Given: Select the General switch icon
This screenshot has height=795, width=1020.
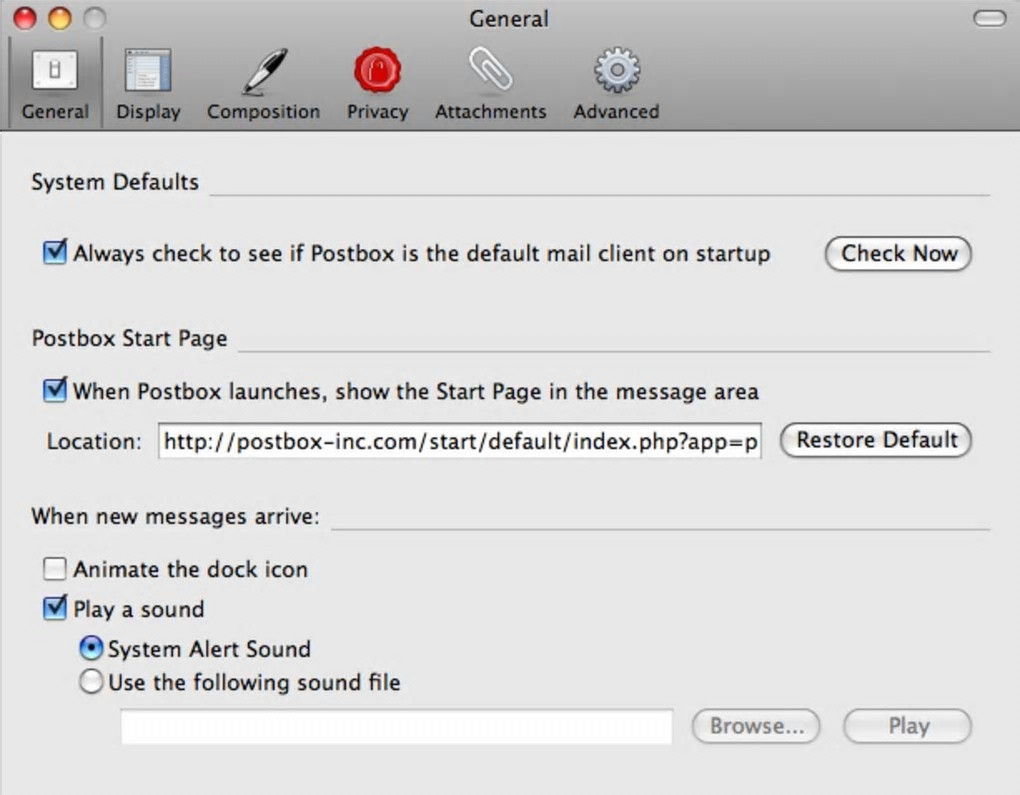Looking at the screenshot, I should point(55,70).
